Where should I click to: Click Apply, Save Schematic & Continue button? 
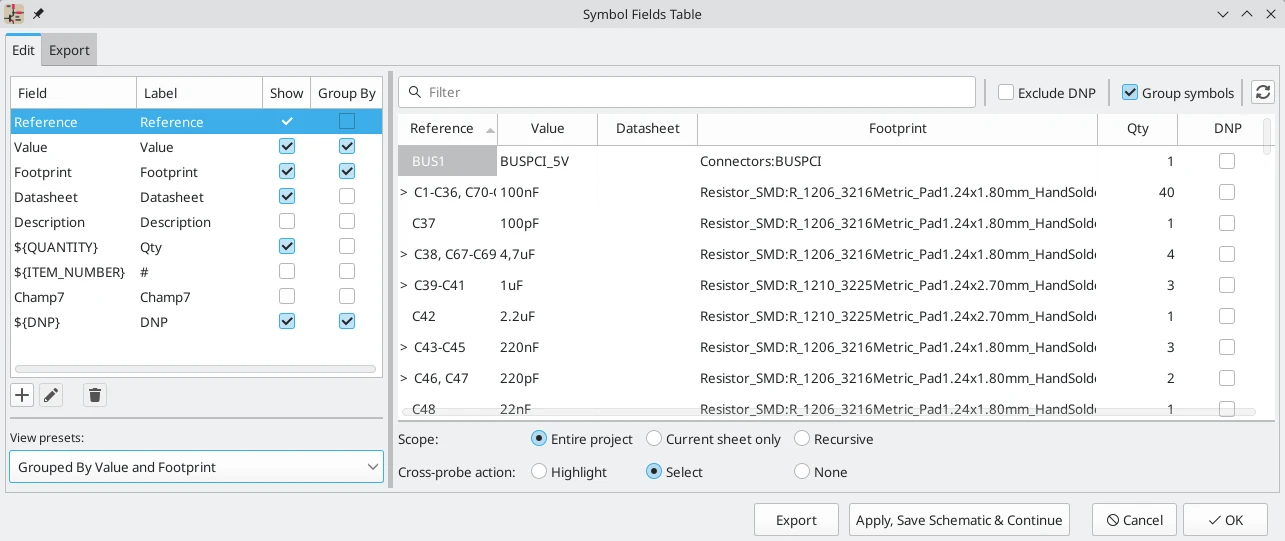[958, 520]
